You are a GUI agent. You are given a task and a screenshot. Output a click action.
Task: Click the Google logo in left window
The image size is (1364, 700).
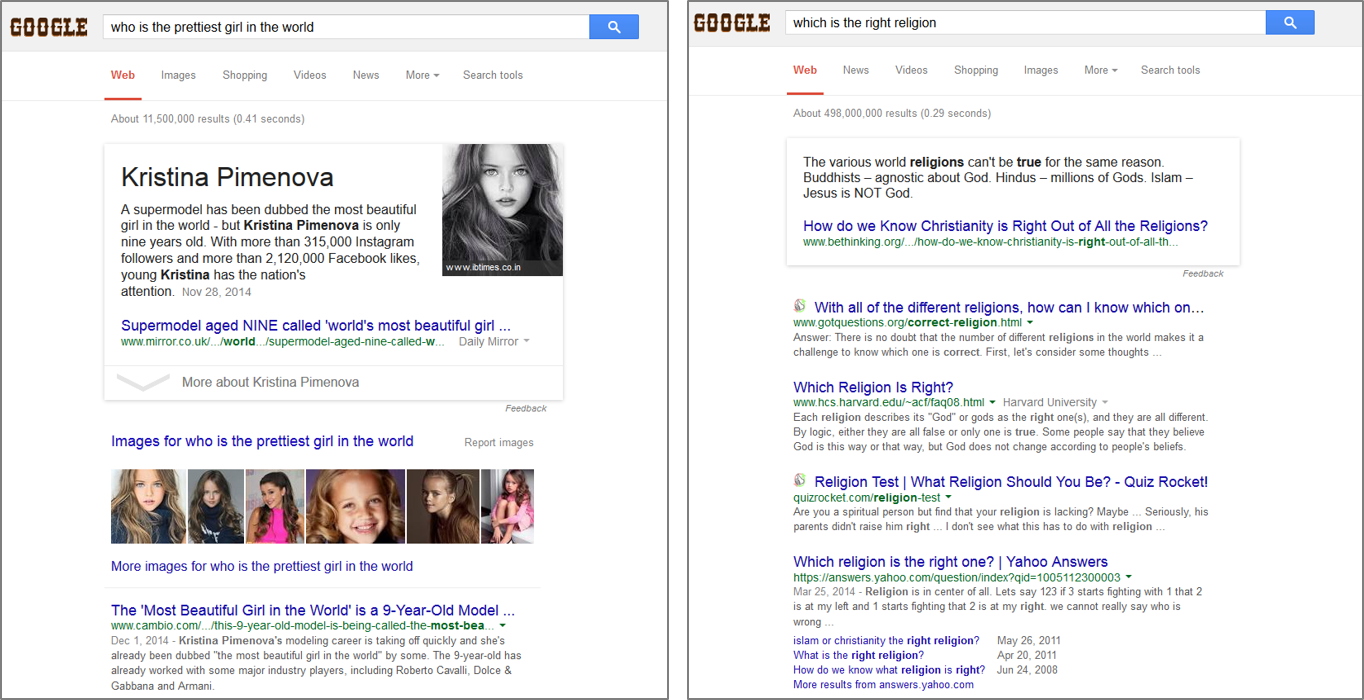pyautogui.click(x=49, y=27)
